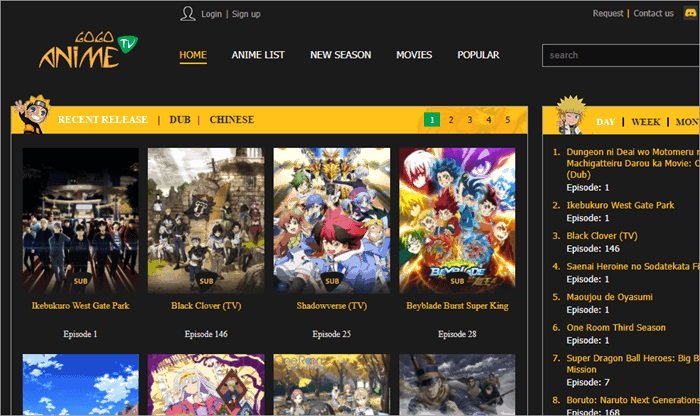Open the Ikebukuro West Gate Park poster thumbnail

80,221
